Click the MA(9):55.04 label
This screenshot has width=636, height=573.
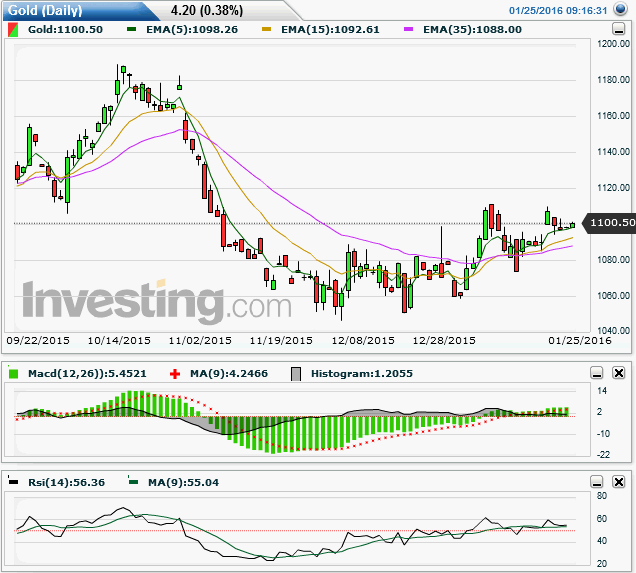click(x=183, y=483)
